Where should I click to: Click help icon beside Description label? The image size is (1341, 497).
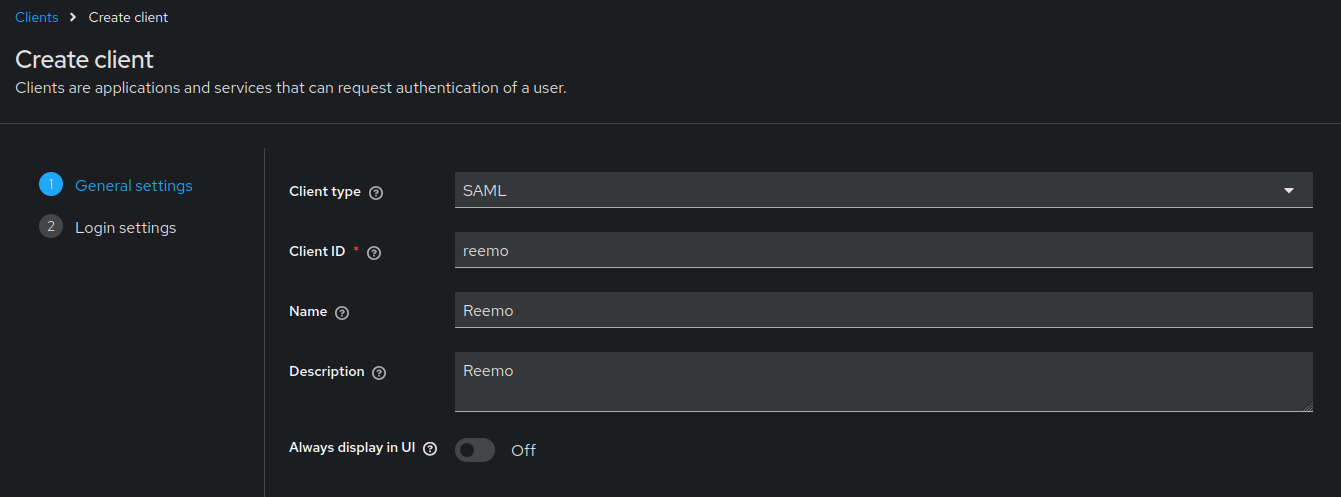pos(379,373)
